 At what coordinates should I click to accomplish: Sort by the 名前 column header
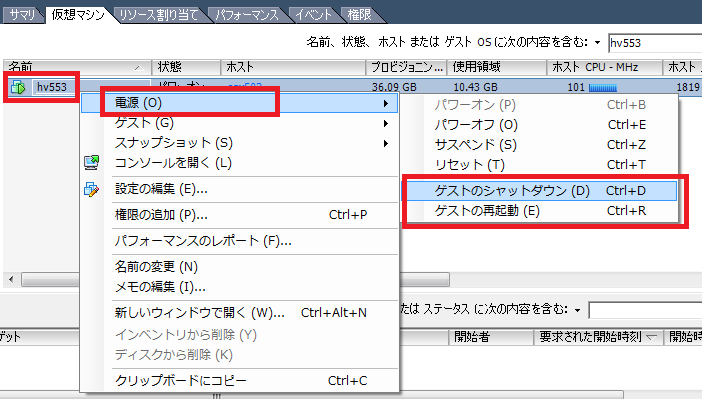coord(77,67)
